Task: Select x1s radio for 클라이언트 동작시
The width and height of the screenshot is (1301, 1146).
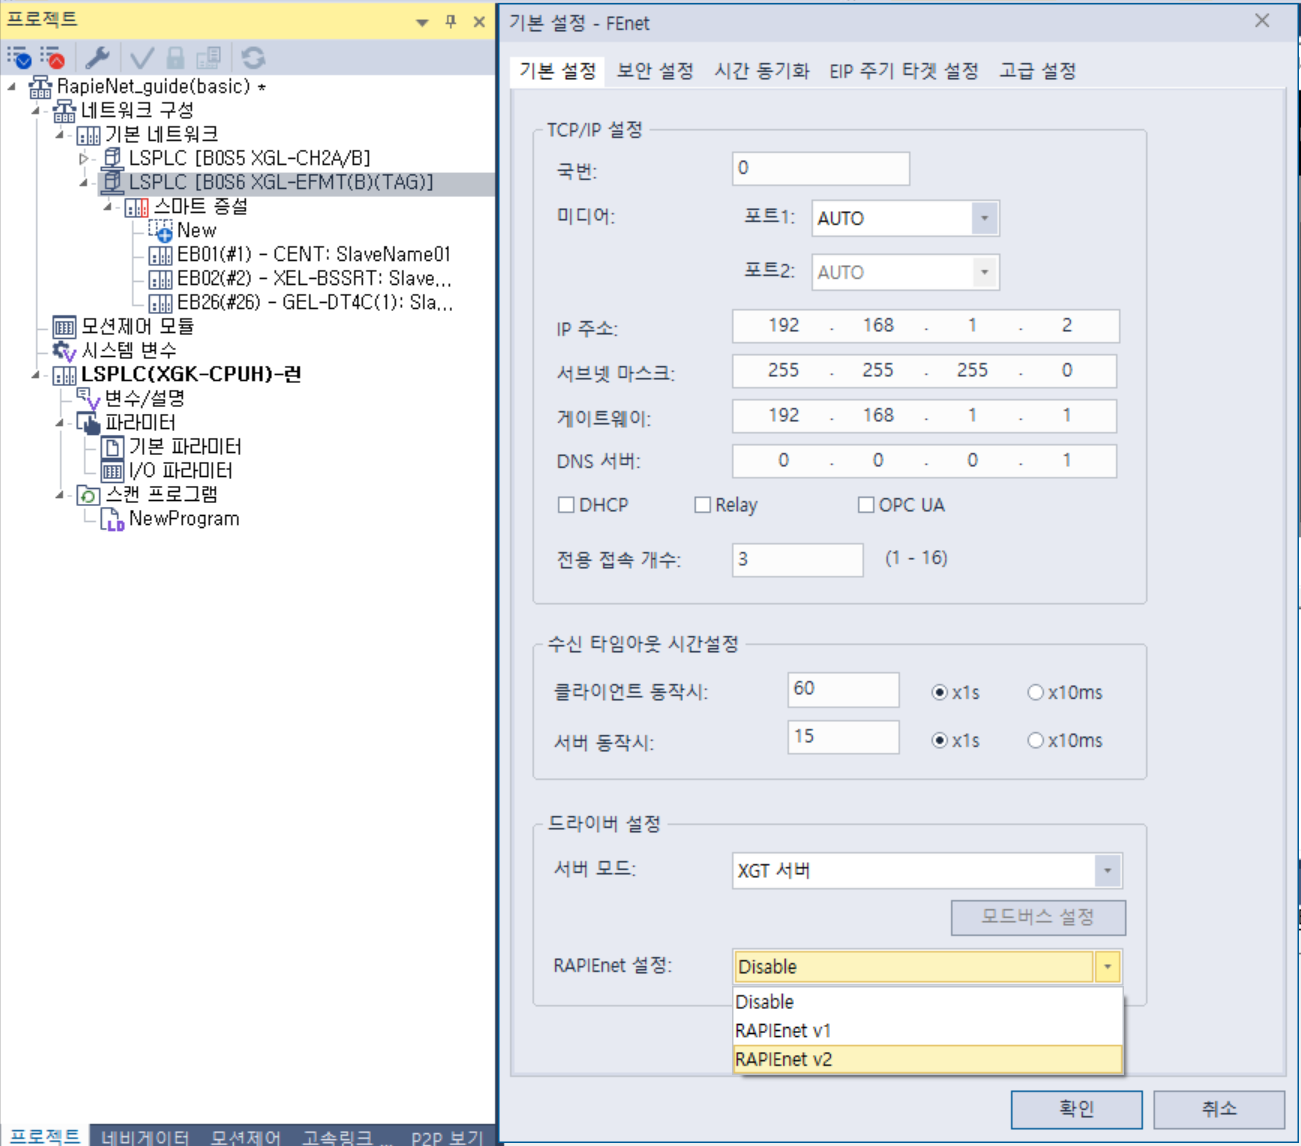Action: tap(941, 691)
